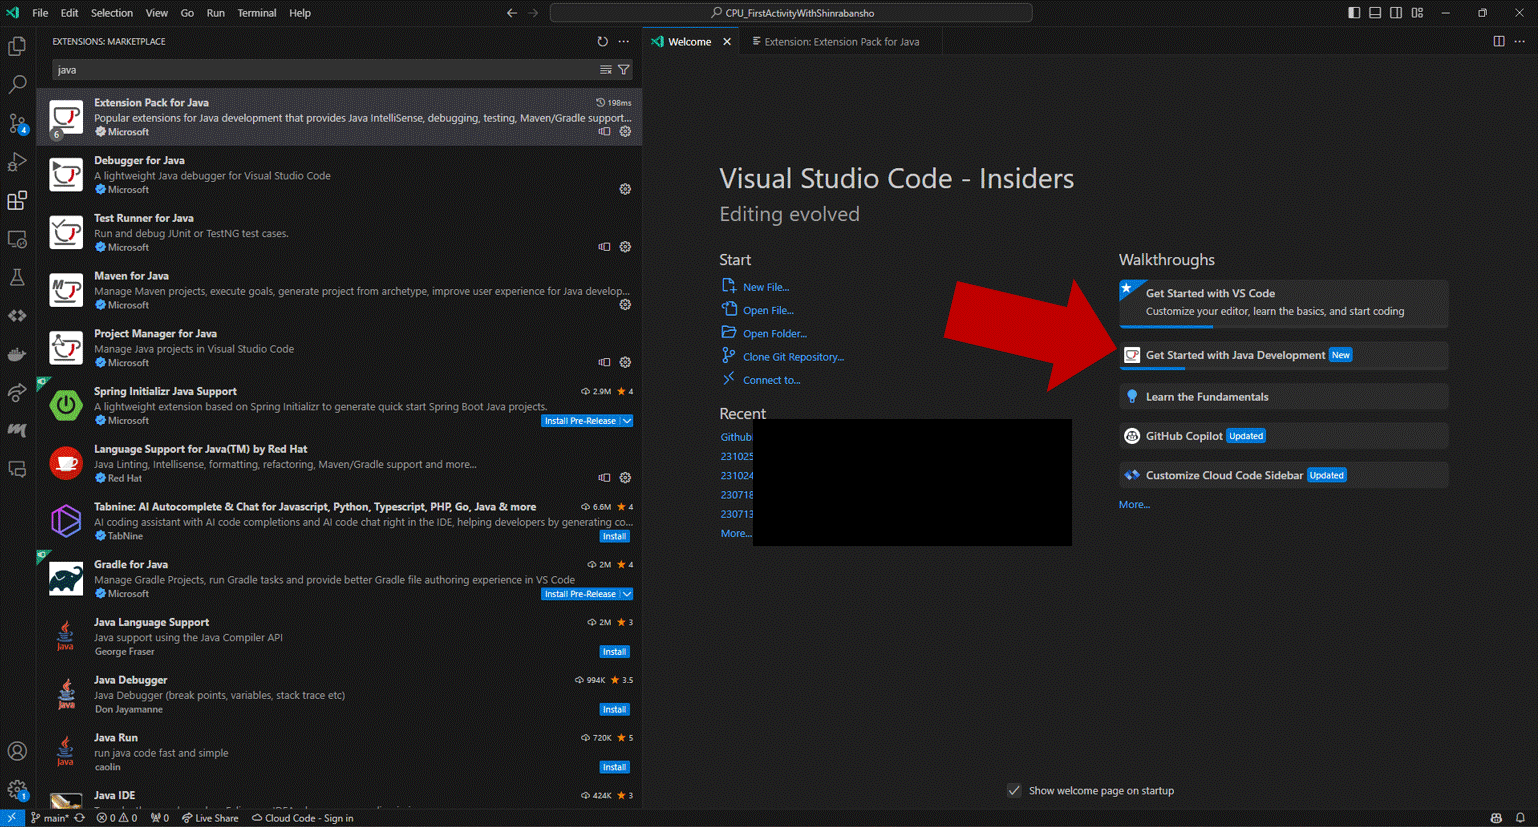
Task: Open the Terminal menu
Action: (256, 13)
